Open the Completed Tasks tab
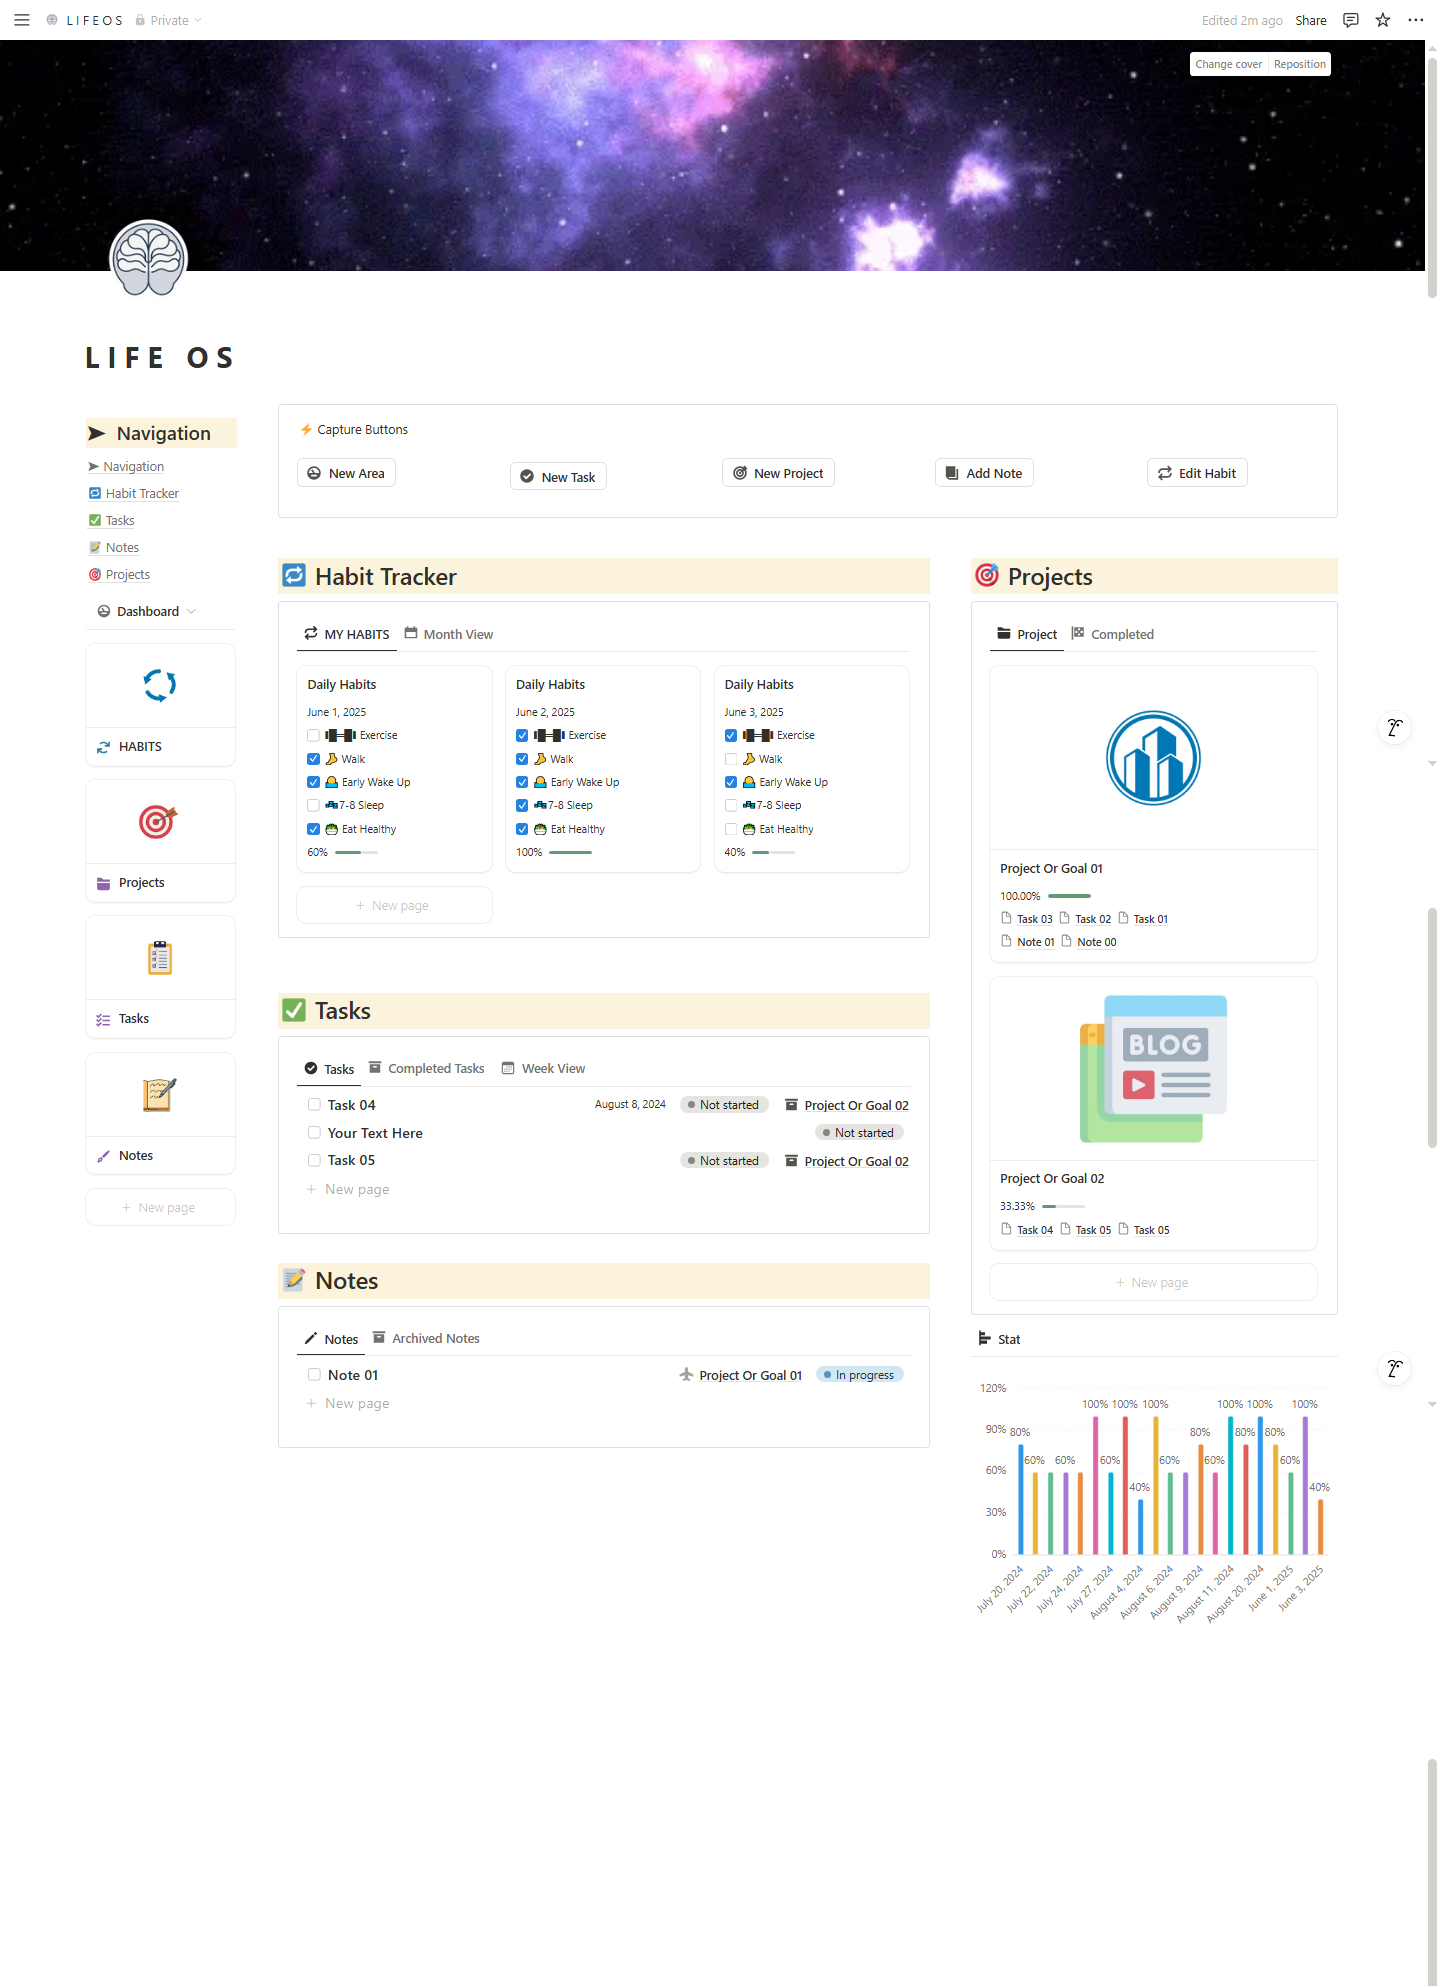The height and width of the screenshot is (1986, 1440). click(427, 1069)
